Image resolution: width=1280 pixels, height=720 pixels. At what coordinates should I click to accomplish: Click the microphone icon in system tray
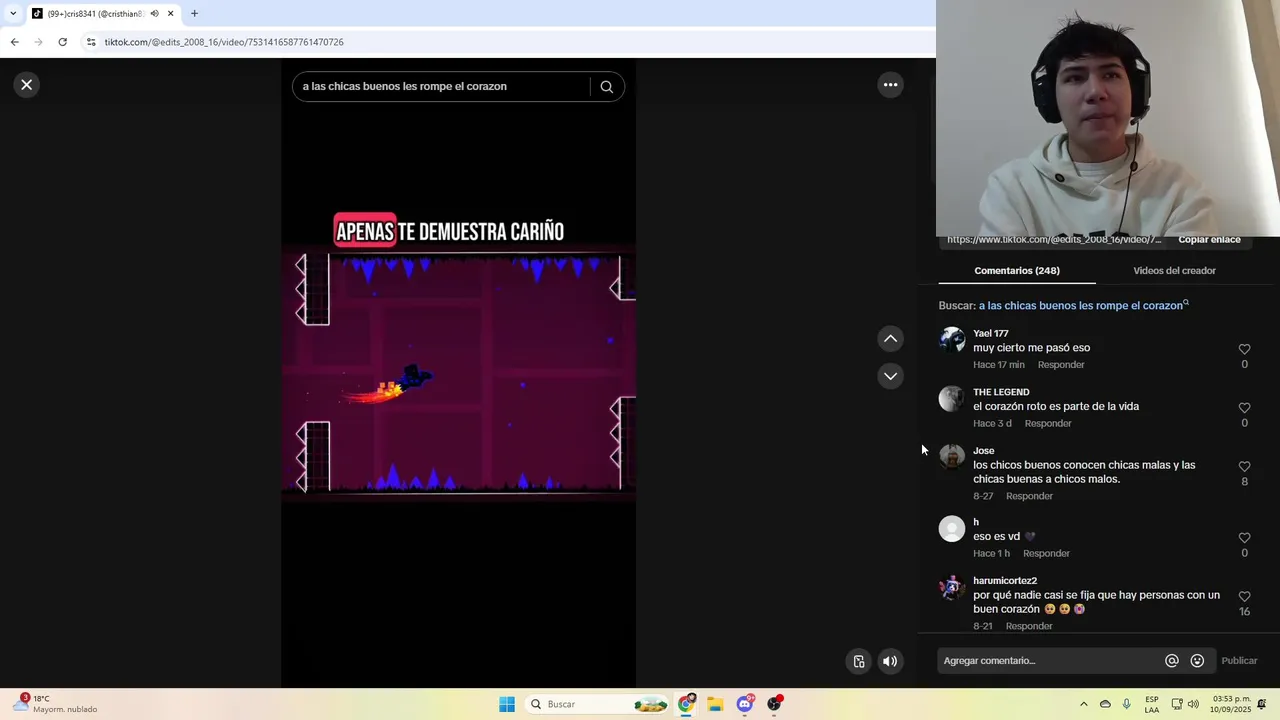click(x=1127, y=704)
